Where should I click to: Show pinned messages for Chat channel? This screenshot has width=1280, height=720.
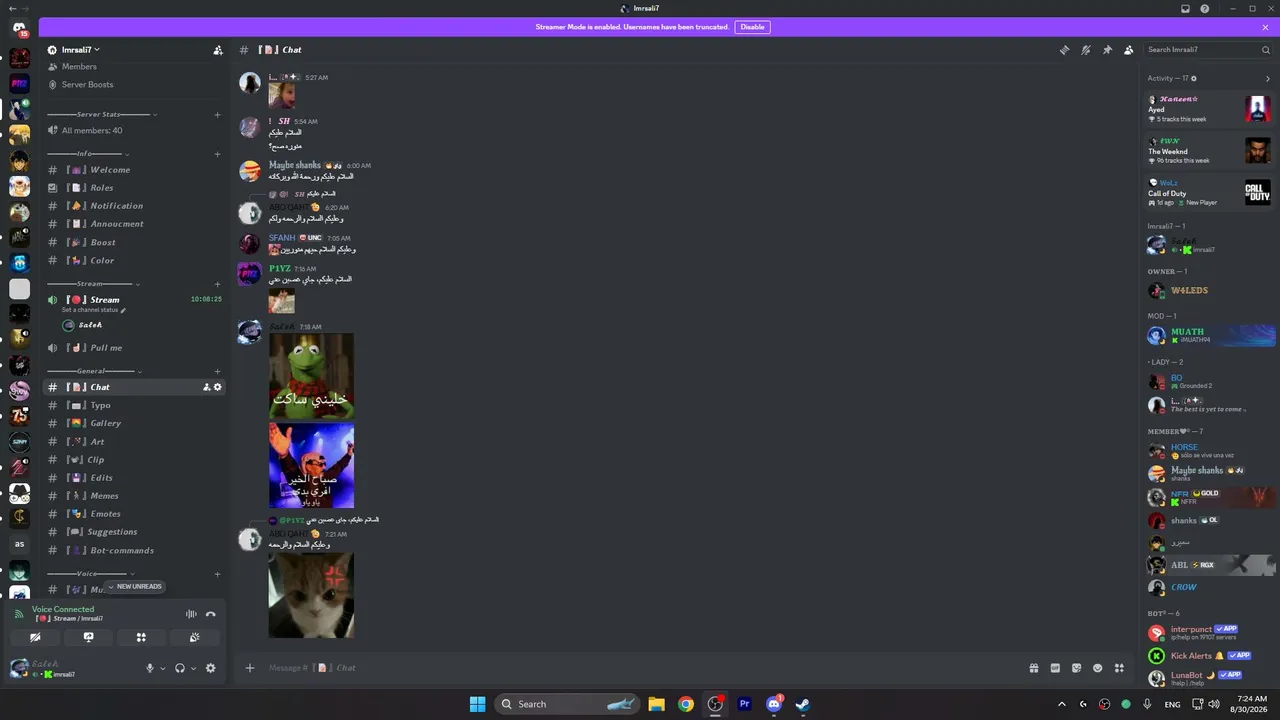coord(1107,50)
